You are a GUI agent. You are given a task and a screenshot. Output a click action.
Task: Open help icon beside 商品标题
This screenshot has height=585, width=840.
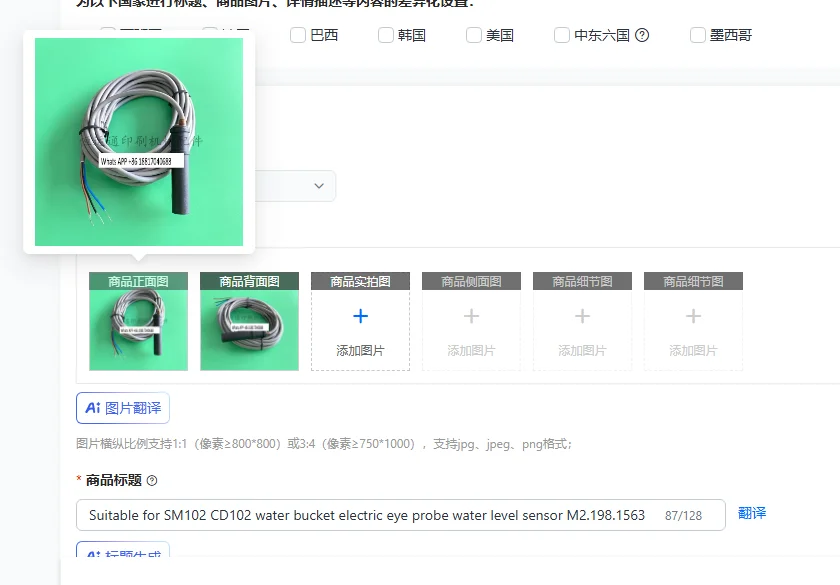[152, 481]
